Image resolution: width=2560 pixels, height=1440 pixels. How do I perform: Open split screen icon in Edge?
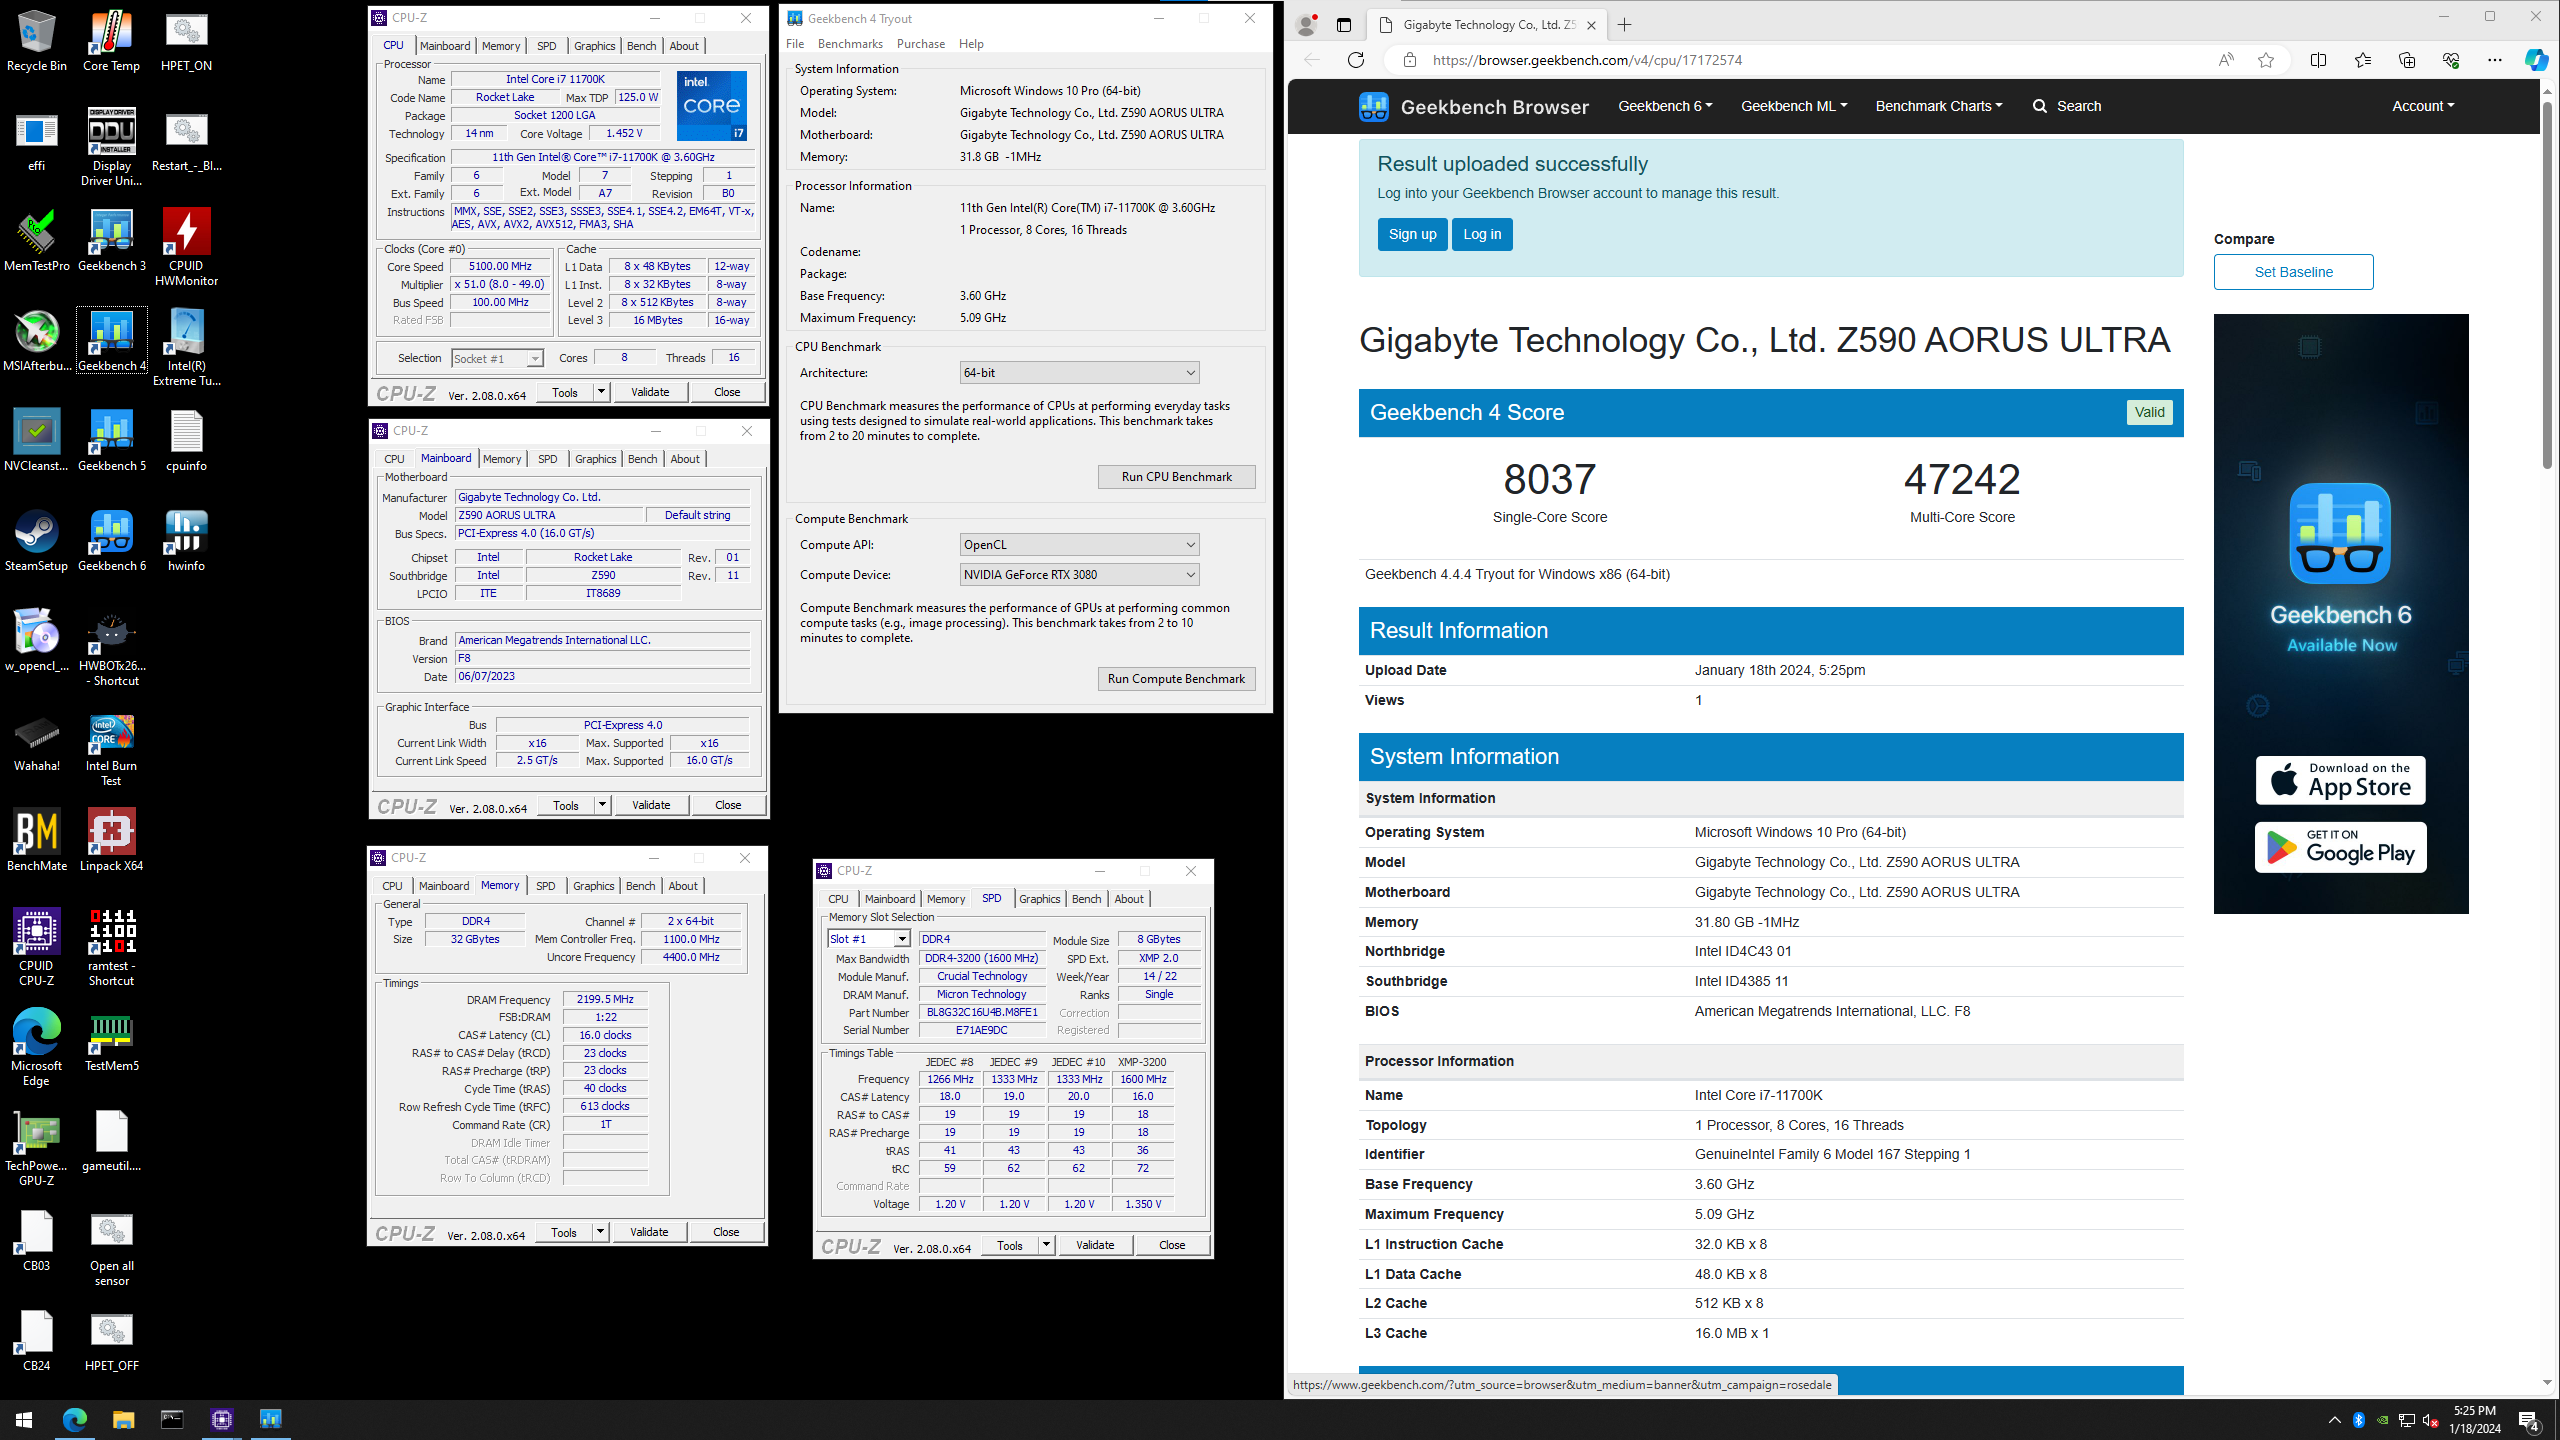pyautogui.click(x=2318, y=60)
